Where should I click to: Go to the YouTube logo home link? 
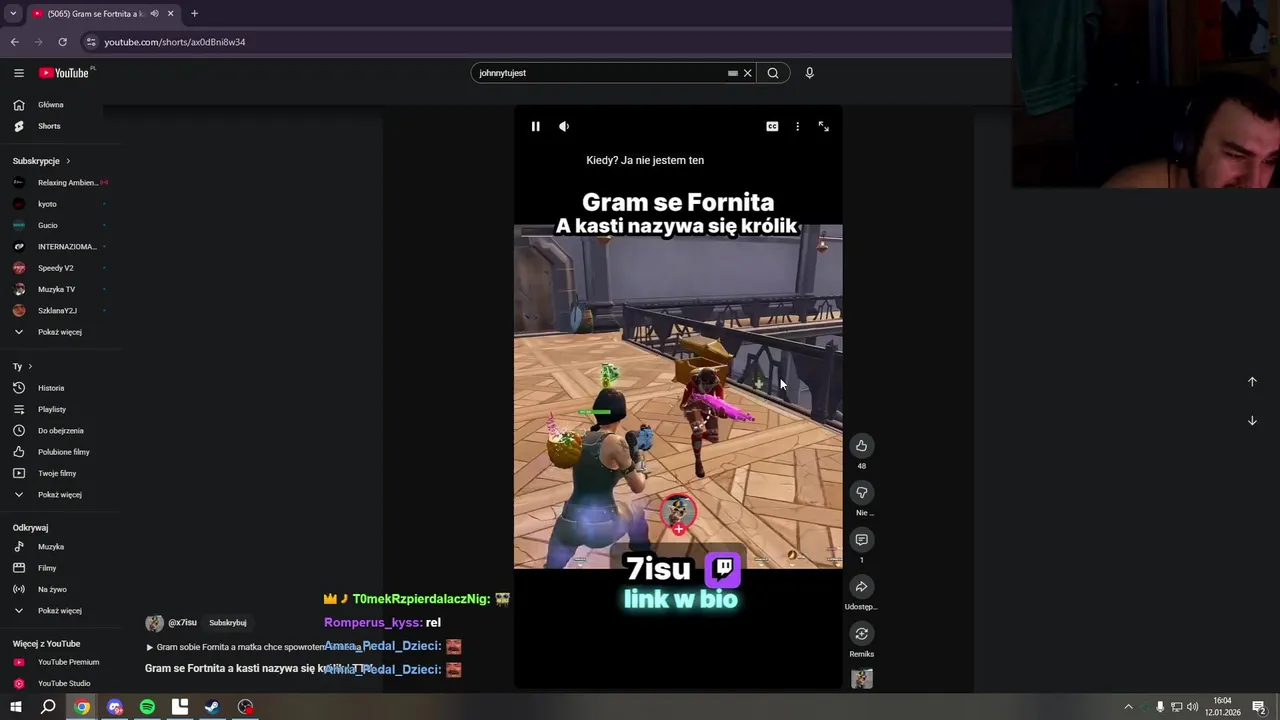tap(66, 73)
